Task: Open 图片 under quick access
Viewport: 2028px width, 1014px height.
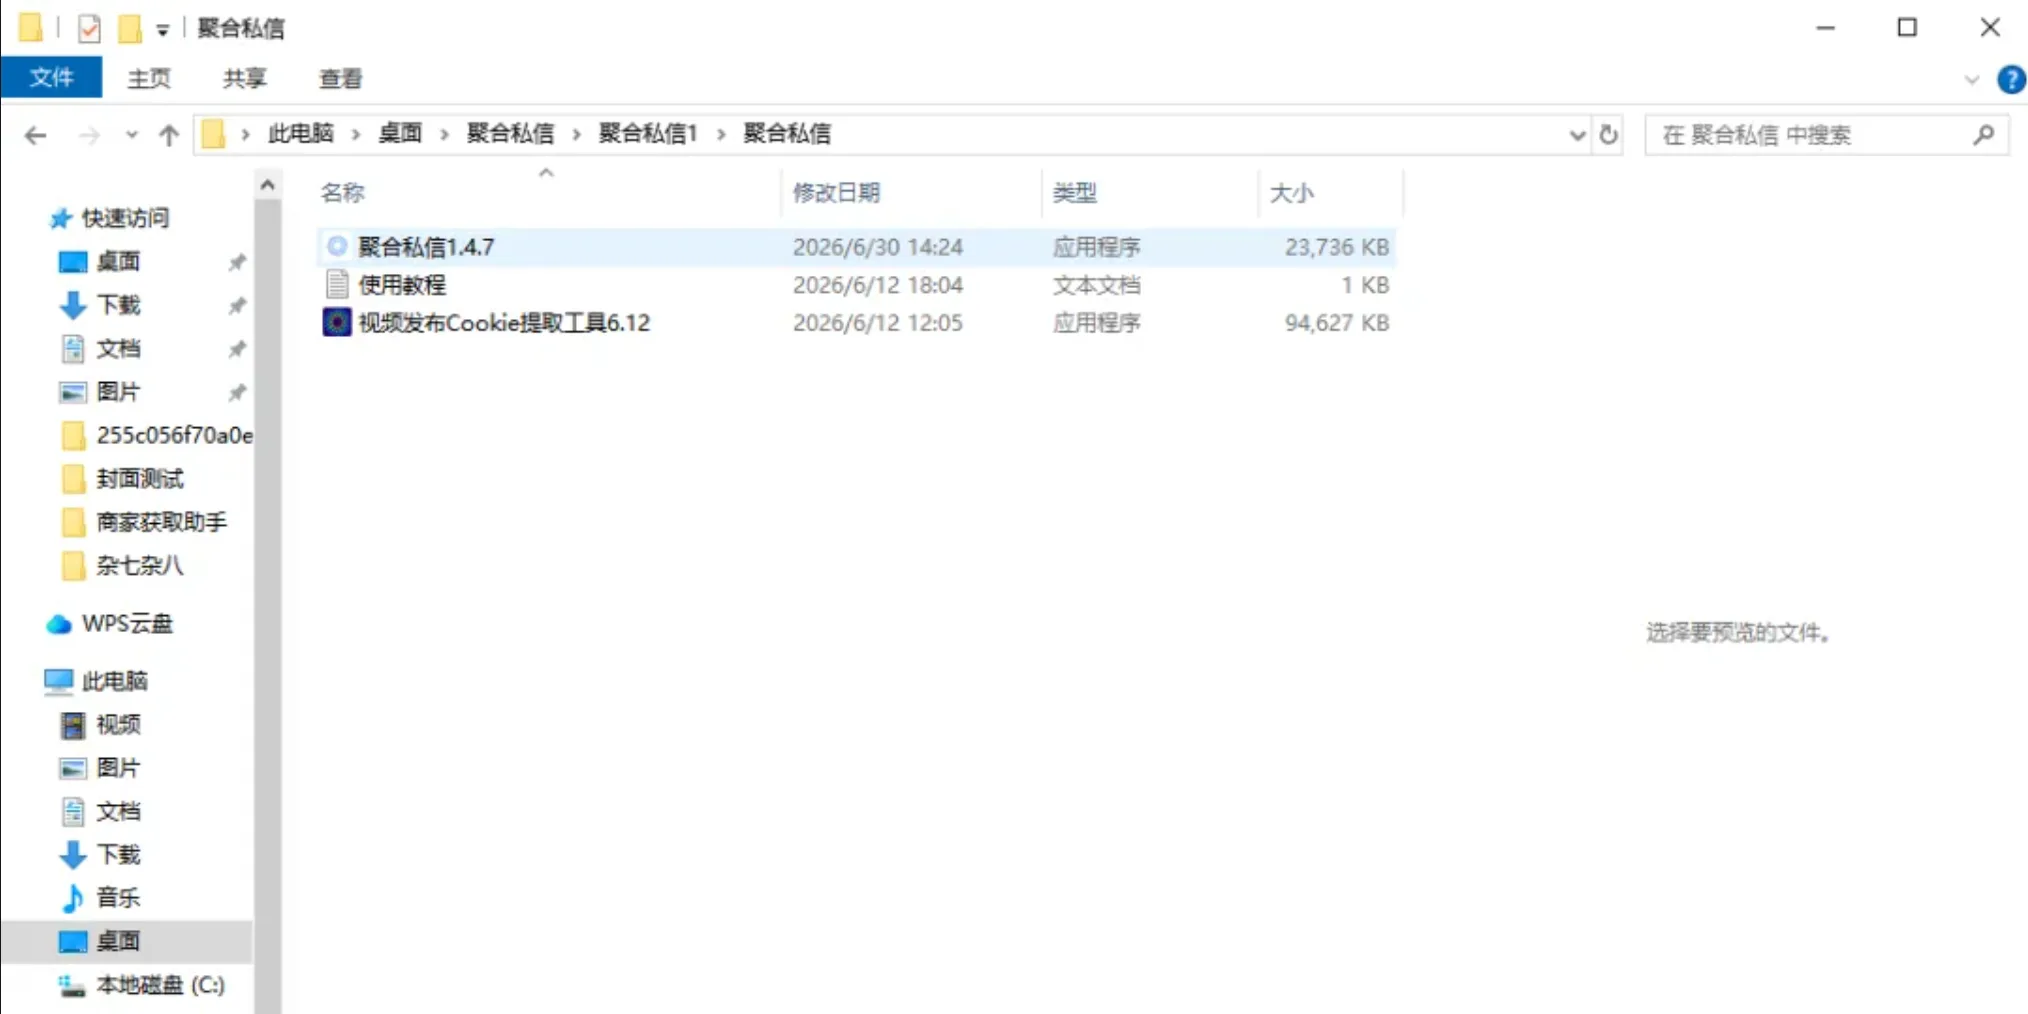Action: coord(118,392)
